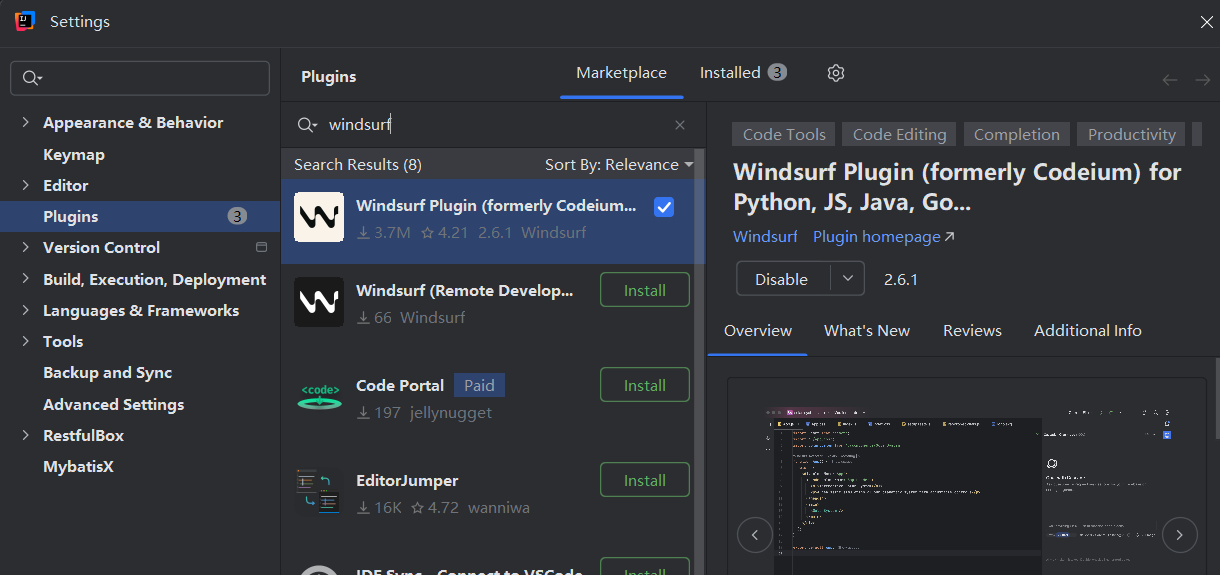Open the Sort By Relevance dropdown

click(619, 164)
